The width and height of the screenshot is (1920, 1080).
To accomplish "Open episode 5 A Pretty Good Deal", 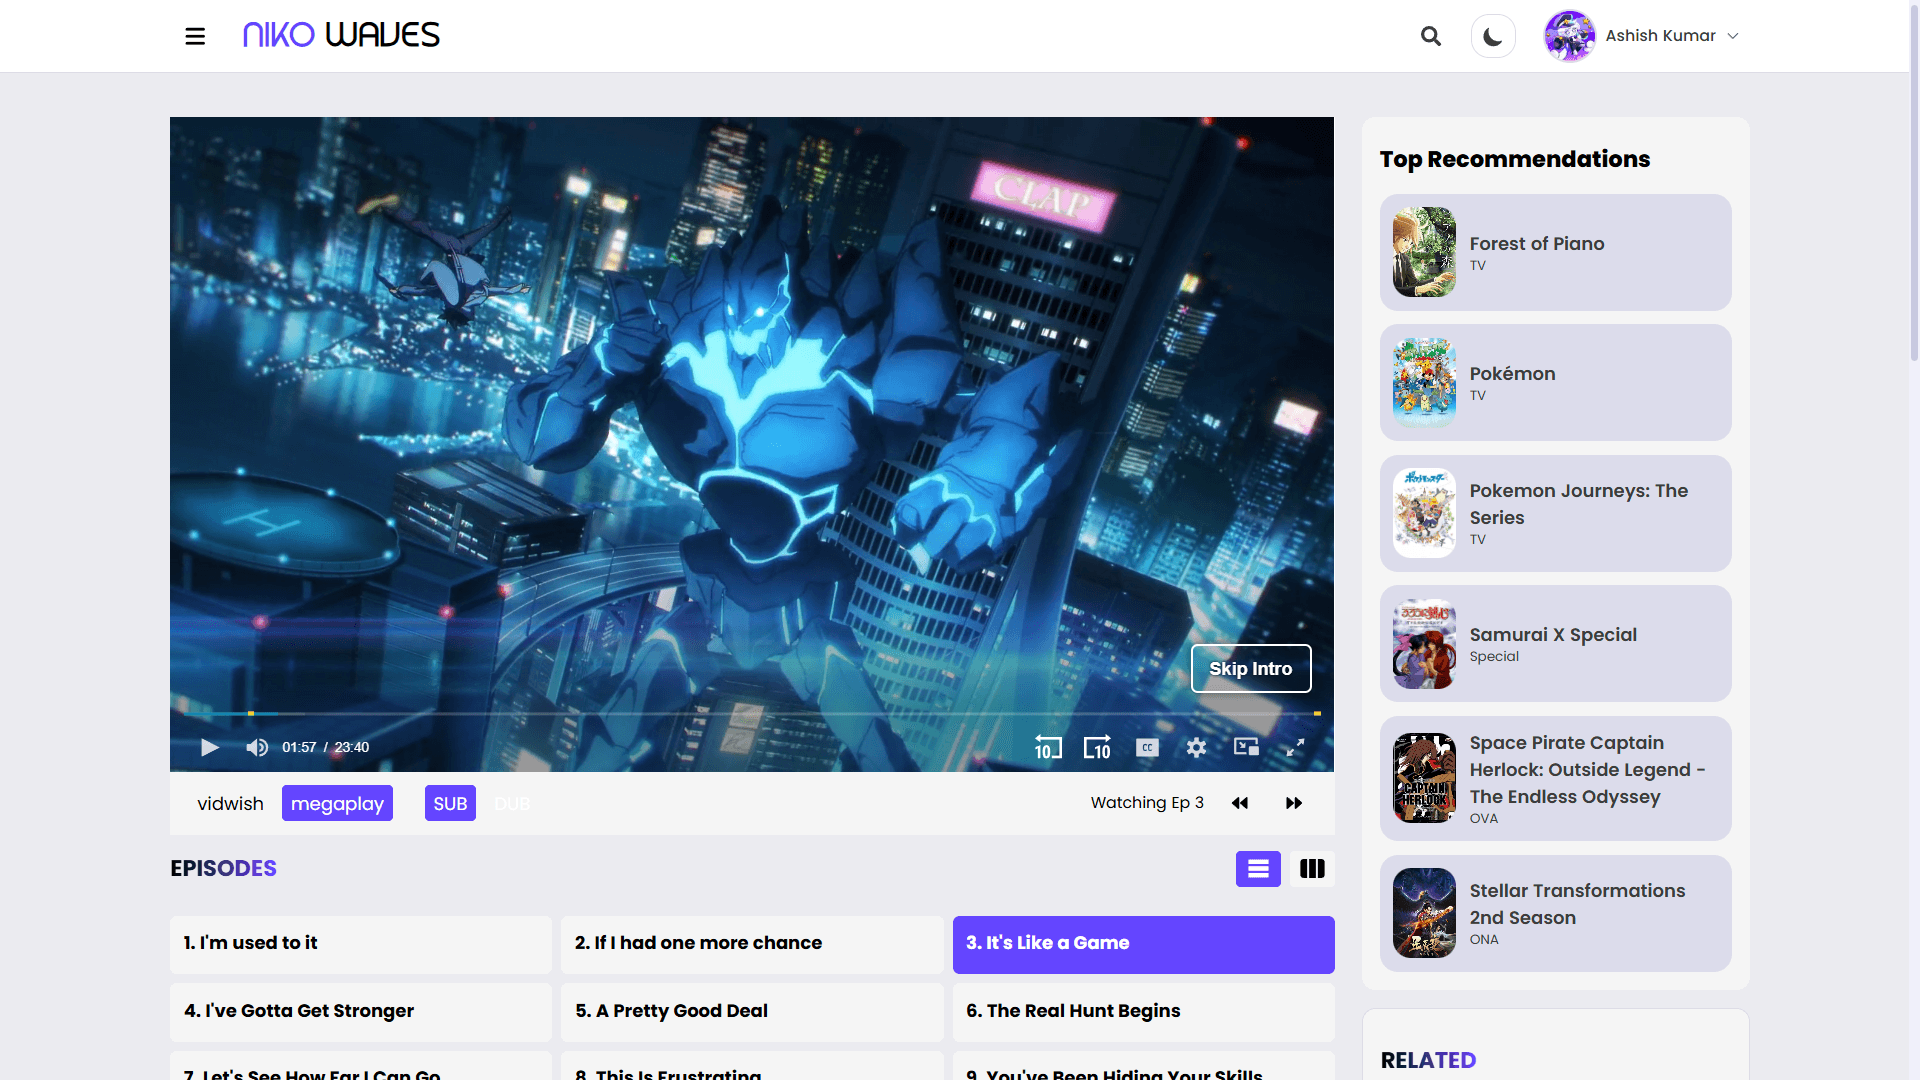I will click(752, 1011).
